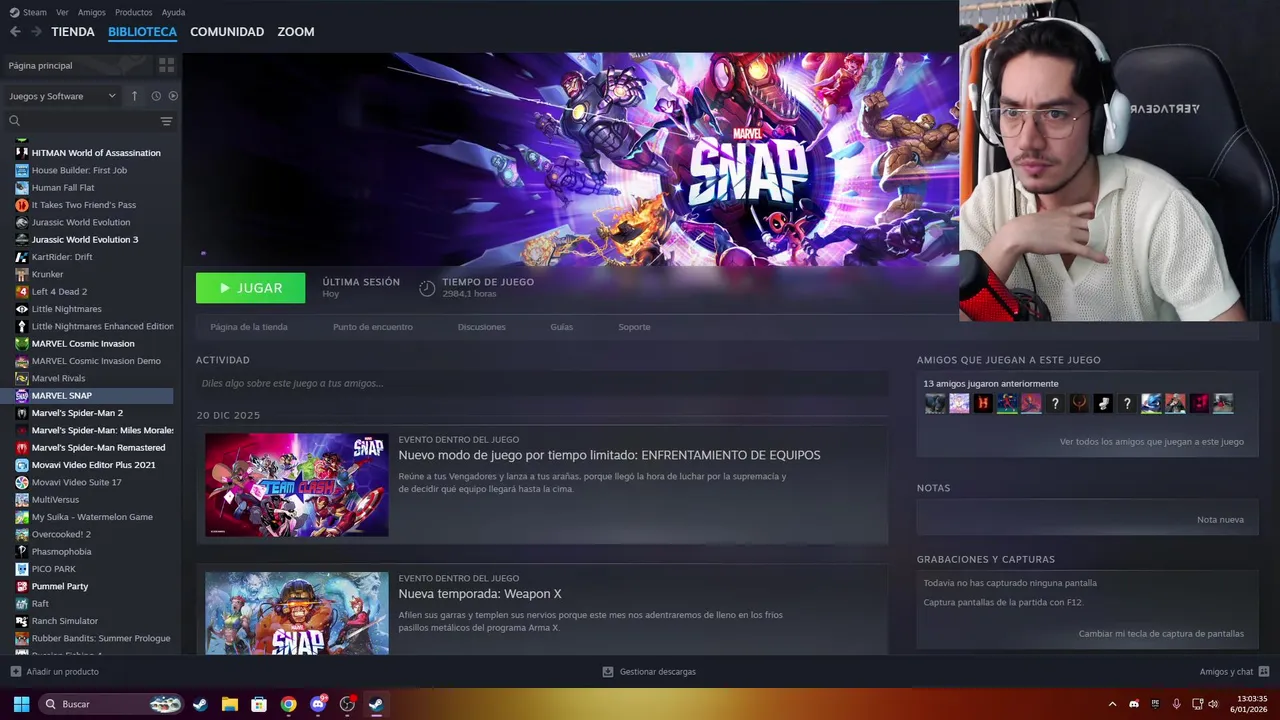Screen dimensions: 1280x720
Task: Open Ayuda menu
Action: [x=174, y=12]
